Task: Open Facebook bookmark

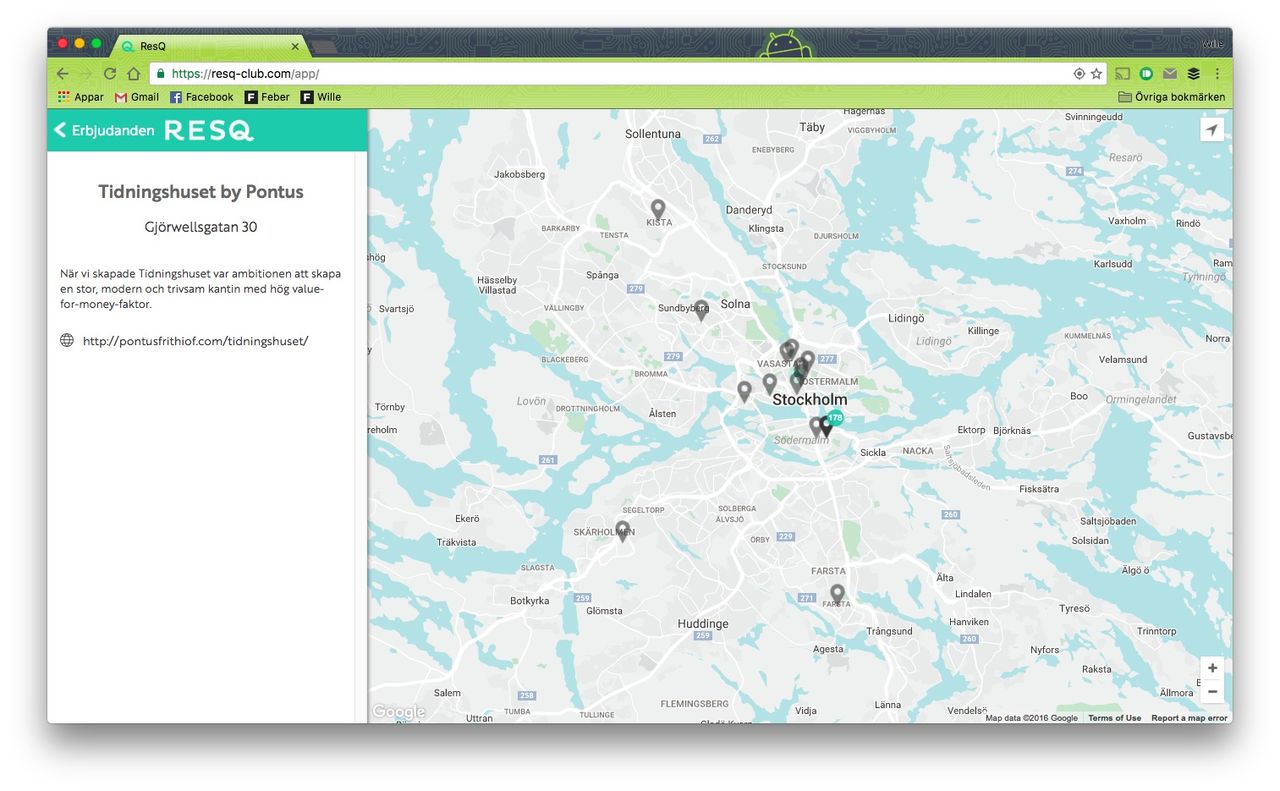Action: click(x=201, y=97)
